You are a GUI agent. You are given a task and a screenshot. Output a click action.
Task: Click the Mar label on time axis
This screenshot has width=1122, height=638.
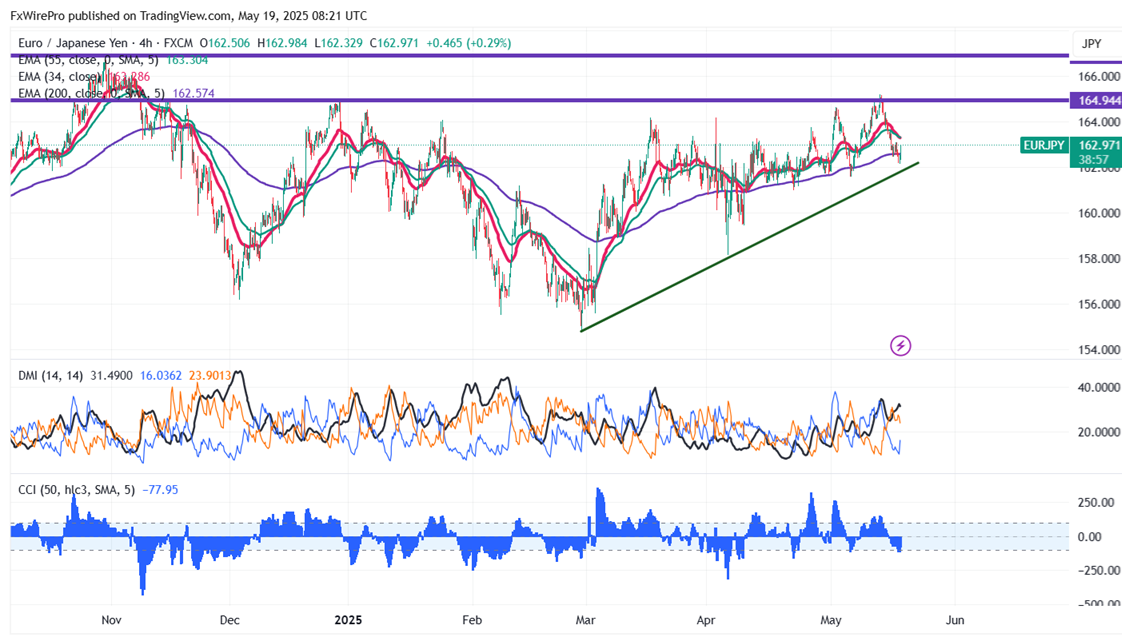[585, 620]
